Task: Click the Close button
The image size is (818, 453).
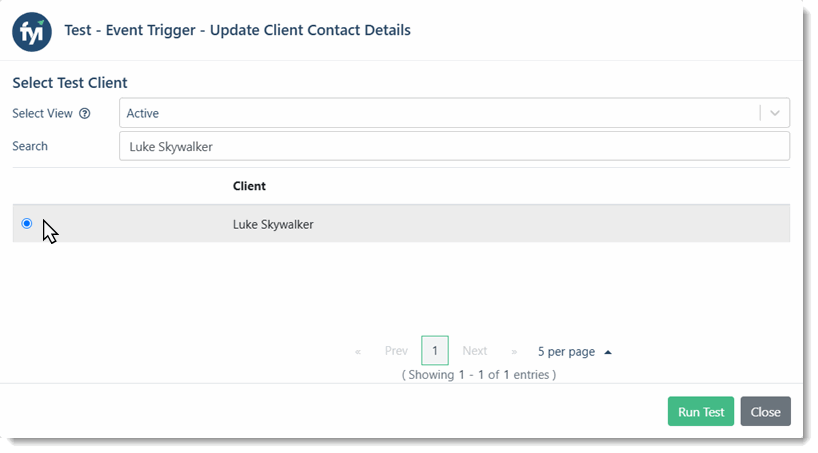Action: [x=765, y=411]
